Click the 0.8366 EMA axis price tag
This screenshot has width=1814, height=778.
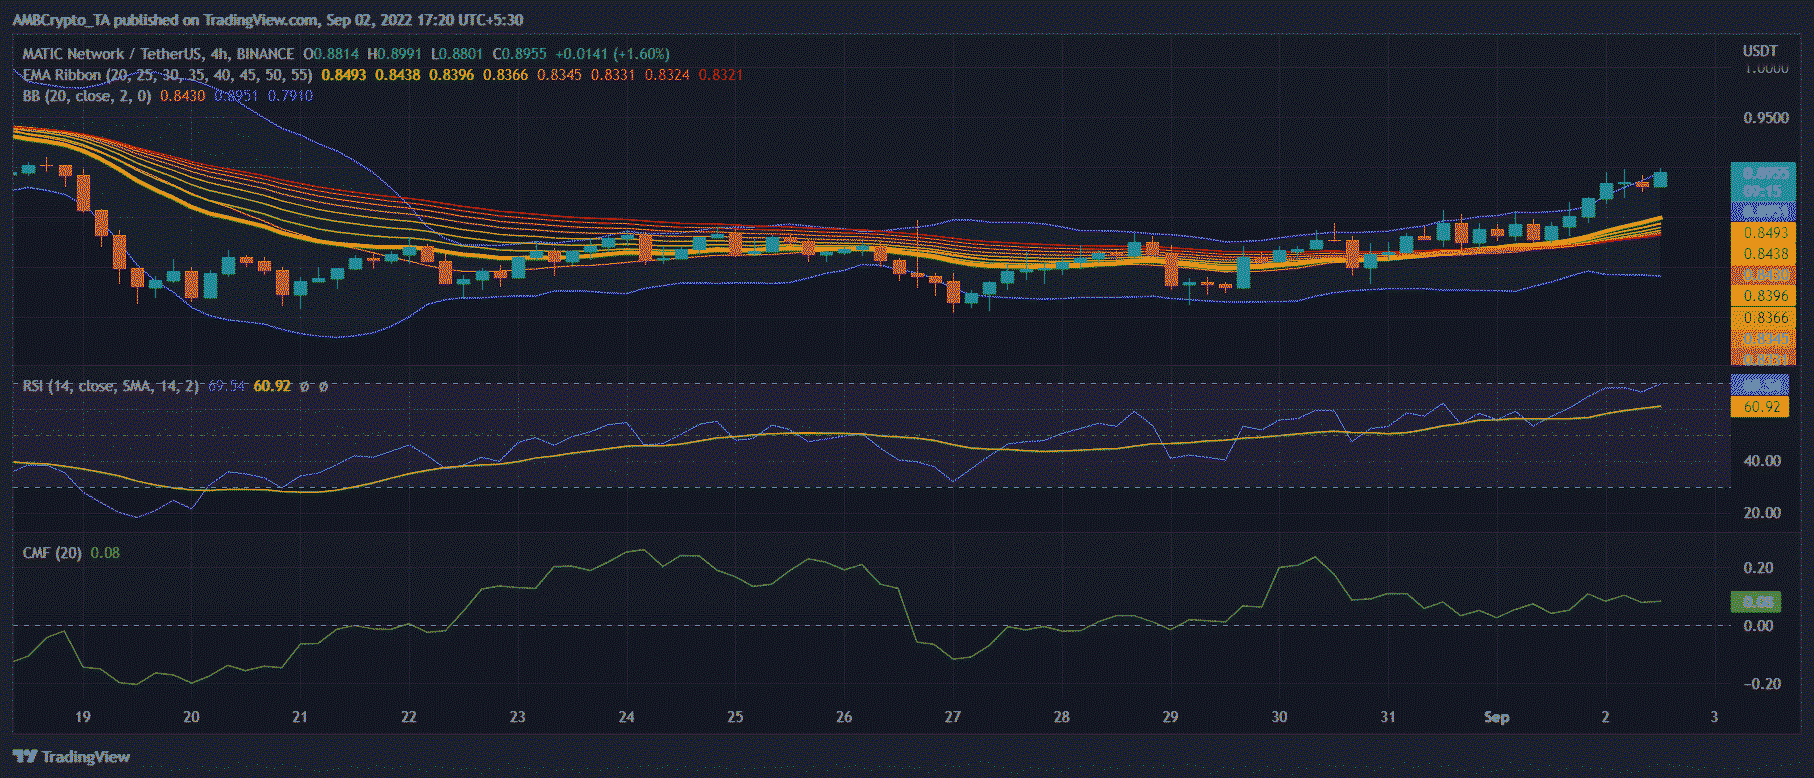(x=1765, y=318)
